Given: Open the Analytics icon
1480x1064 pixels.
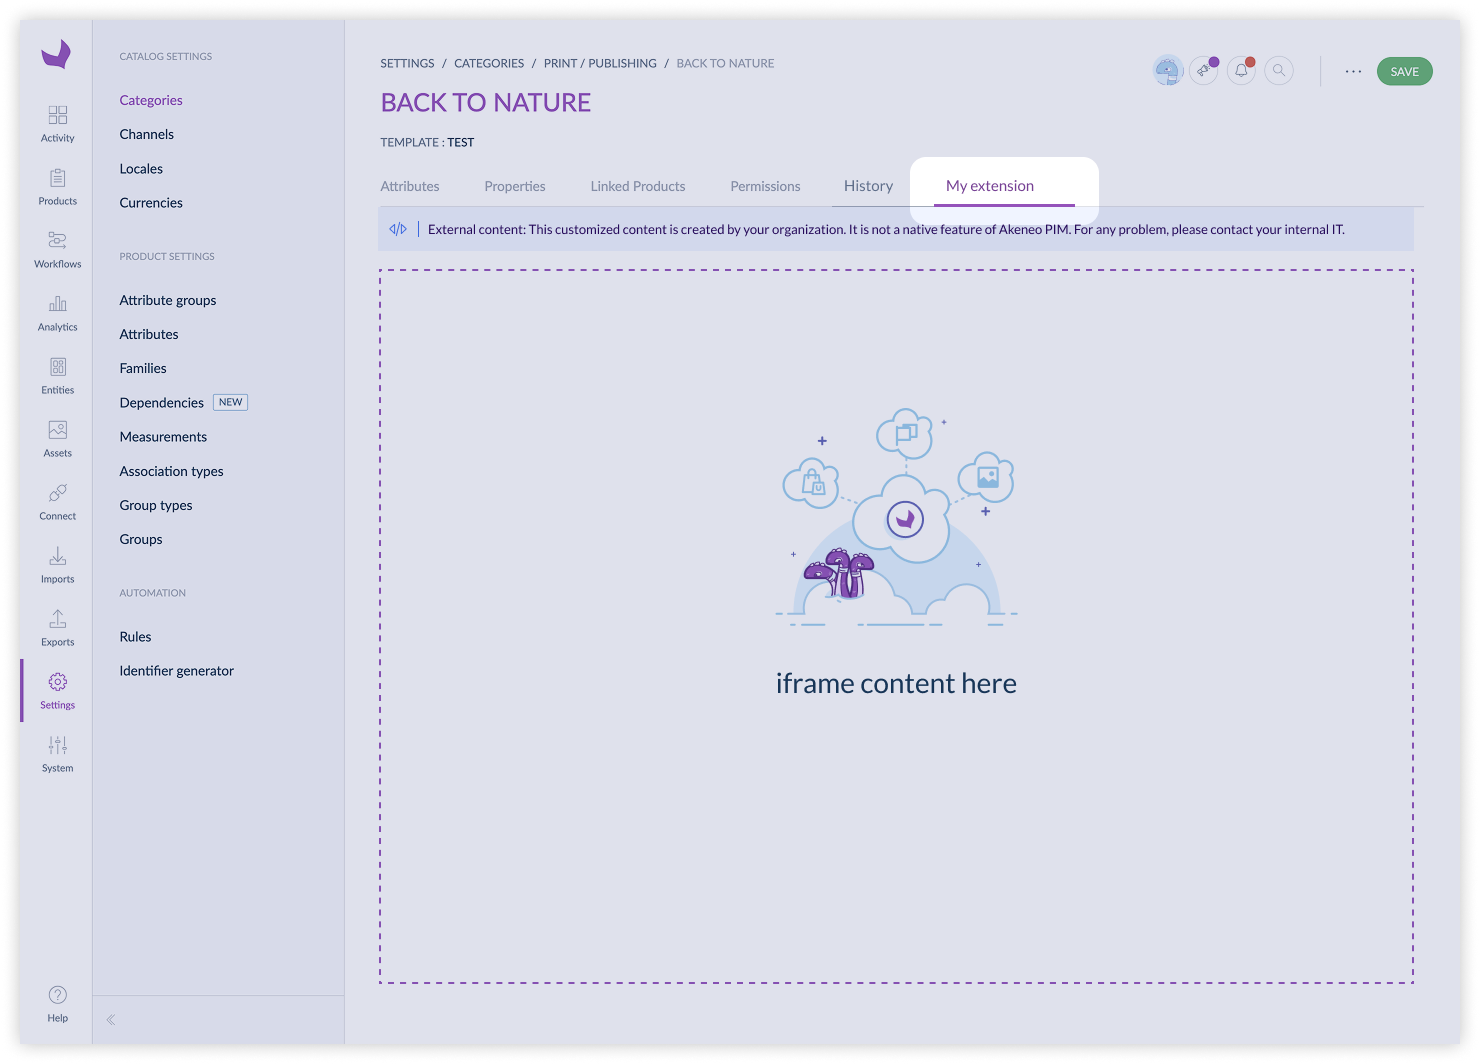Looking at the screenshot, I should (x=57, y=305).
